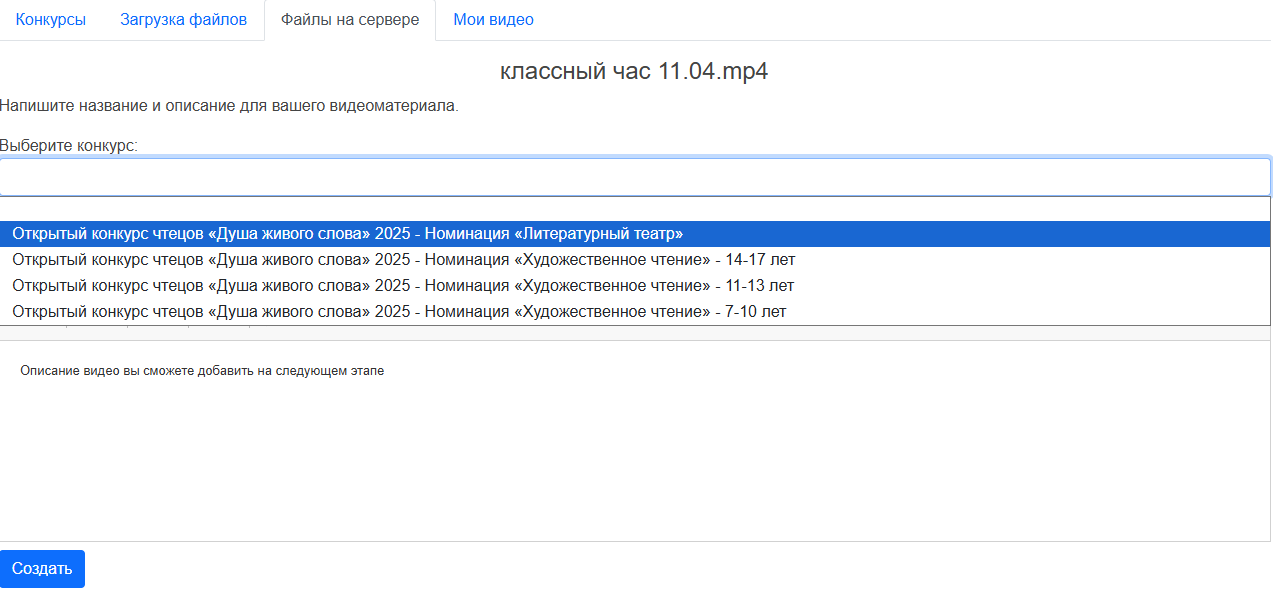1273x594 pixels.
Task: Select «Художественное чтение» 7-10 лет option
Action: coord(399,312)
